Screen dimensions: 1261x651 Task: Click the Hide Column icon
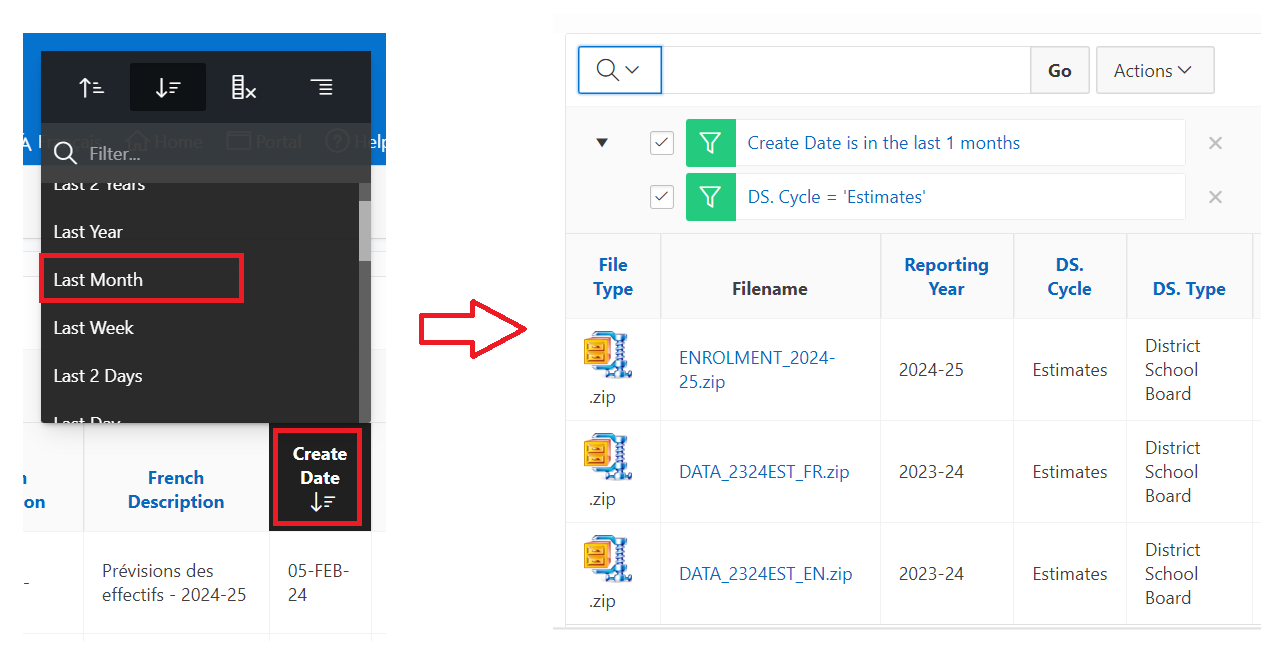click(x=244, y=87)
